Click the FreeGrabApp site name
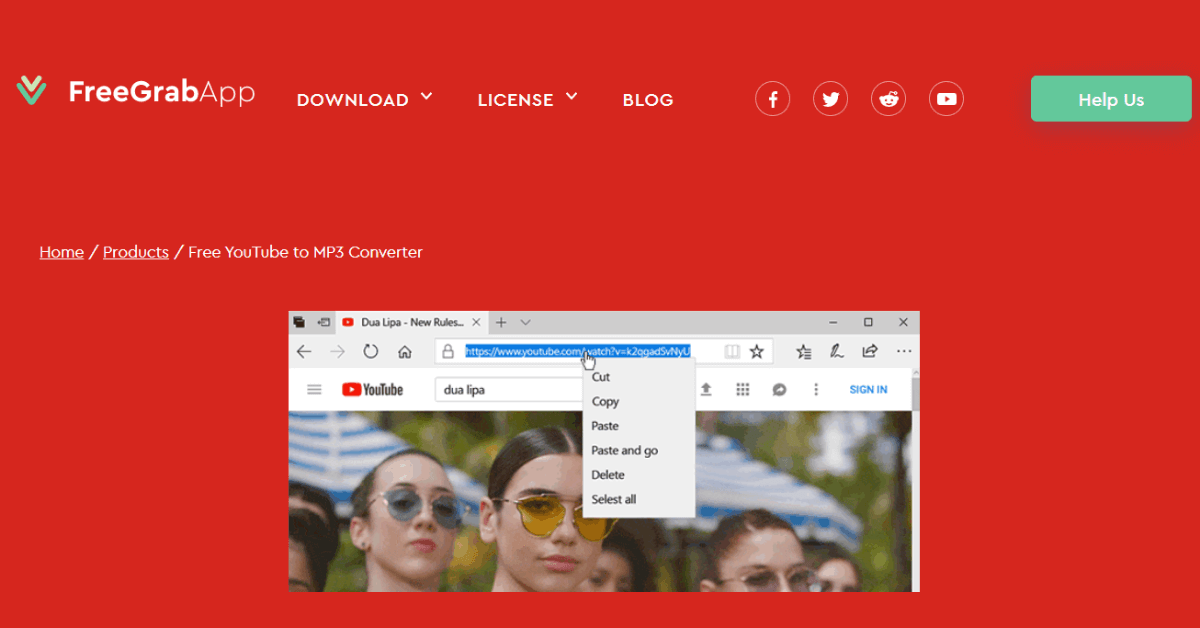1200x628 pixels. coord(162,93)
